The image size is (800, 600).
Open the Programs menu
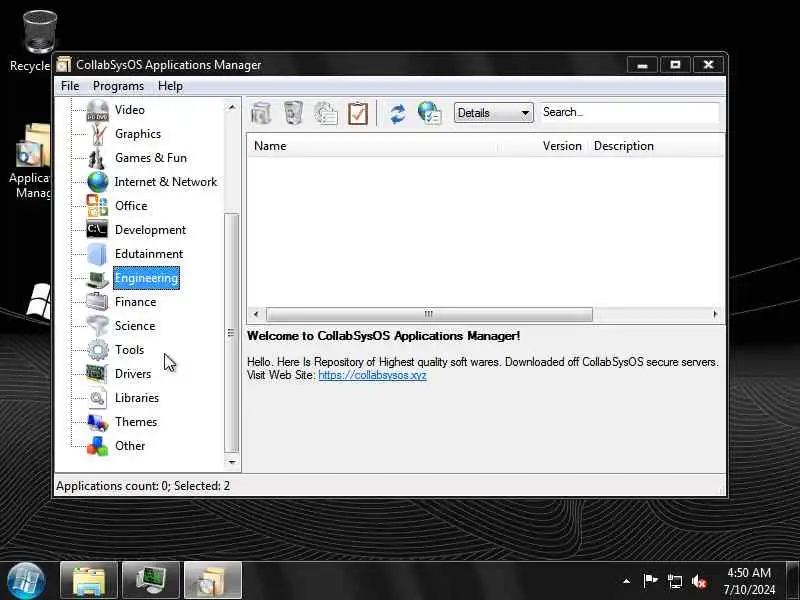[118, 86]
